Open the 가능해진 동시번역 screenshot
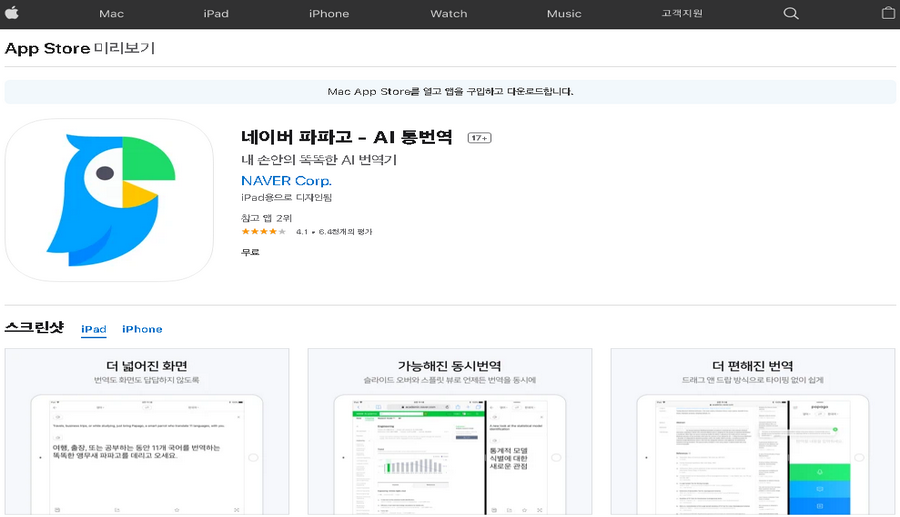900x517 pixels. (x=450, y=432)
